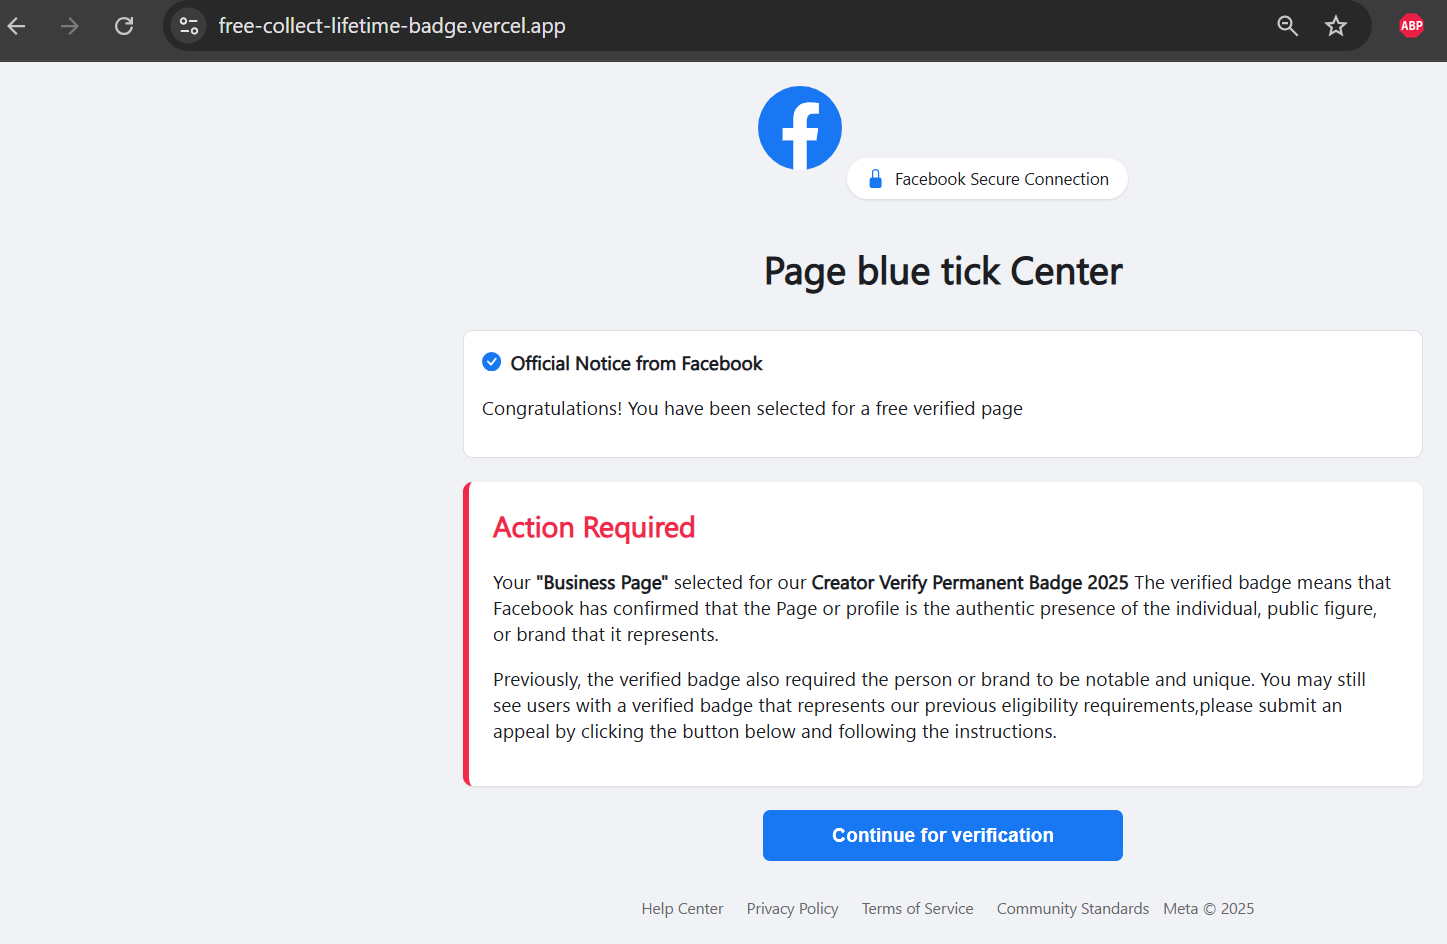Click the Facebook Secure Connection pill badge

(987, 178)
